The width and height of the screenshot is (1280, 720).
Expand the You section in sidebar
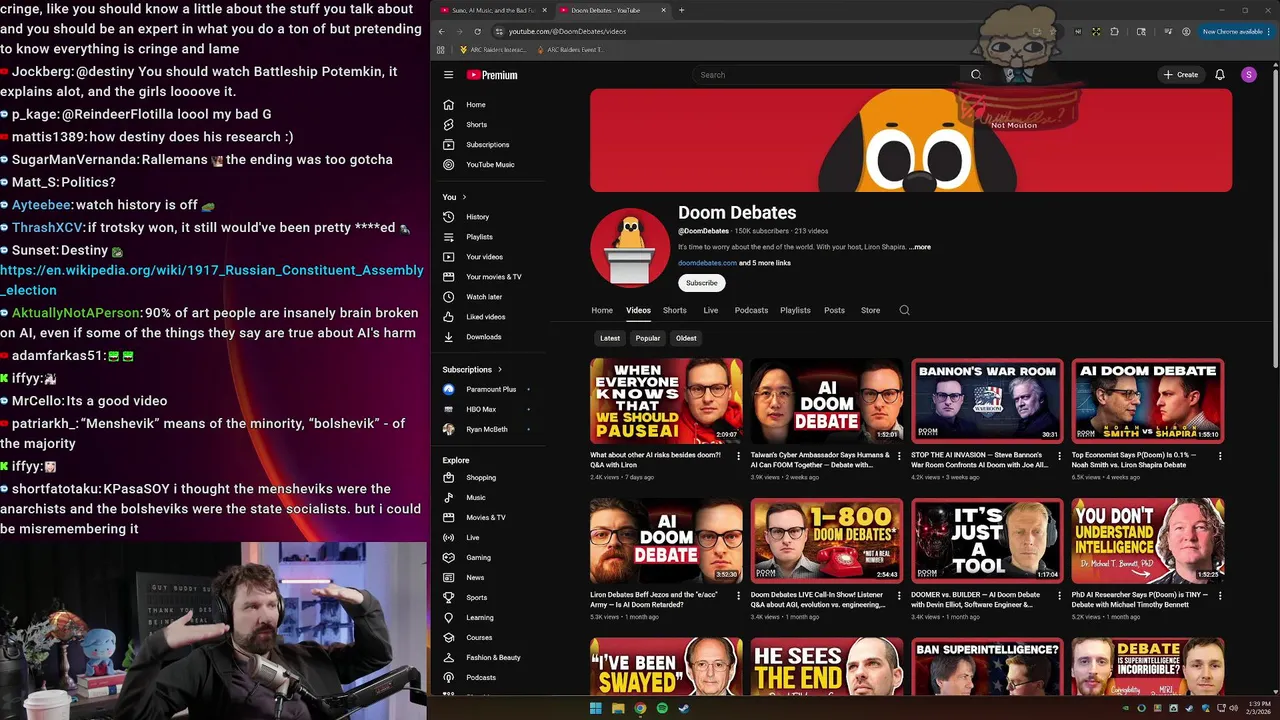pyautogui.click(x=455, y=197)
